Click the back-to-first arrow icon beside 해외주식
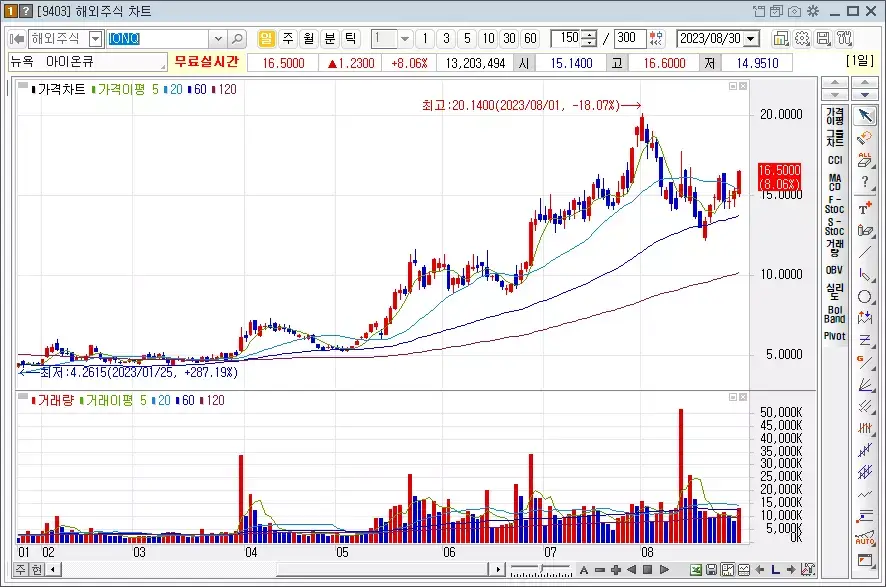This screenshot has height=587, width=886. (17, 39)
